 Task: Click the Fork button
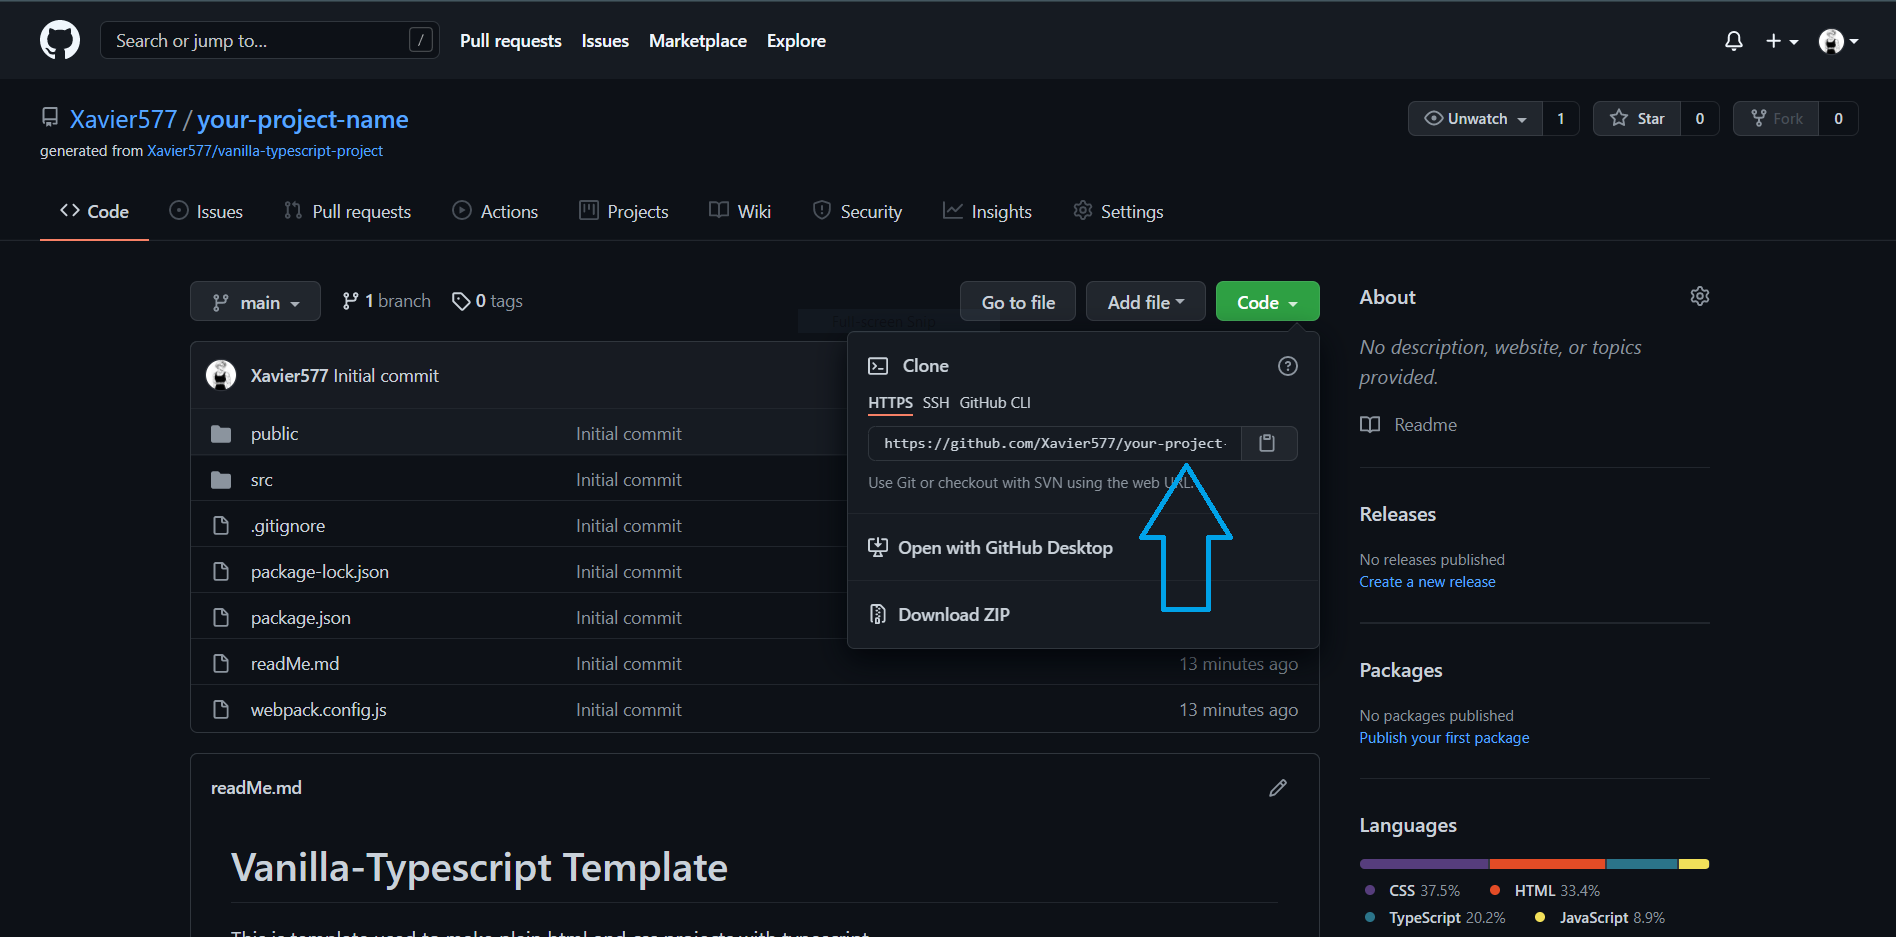(x=1776, y=119)
